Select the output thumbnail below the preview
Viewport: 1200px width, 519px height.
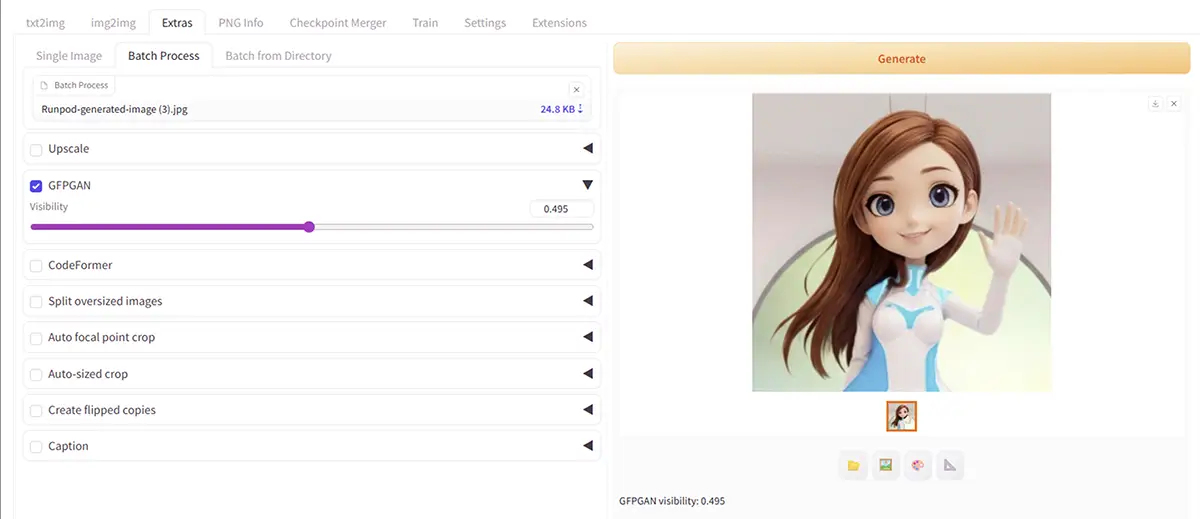[901, 416]
